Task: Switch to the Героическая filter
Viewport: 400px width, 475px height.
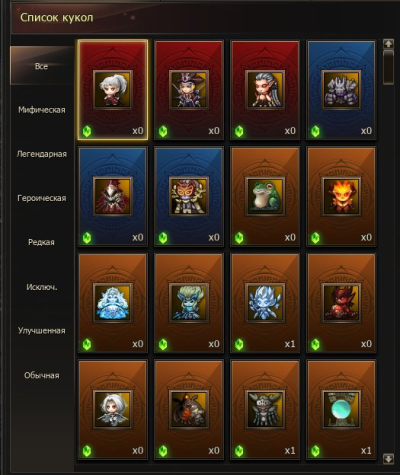Action: (x=42, y=198)
